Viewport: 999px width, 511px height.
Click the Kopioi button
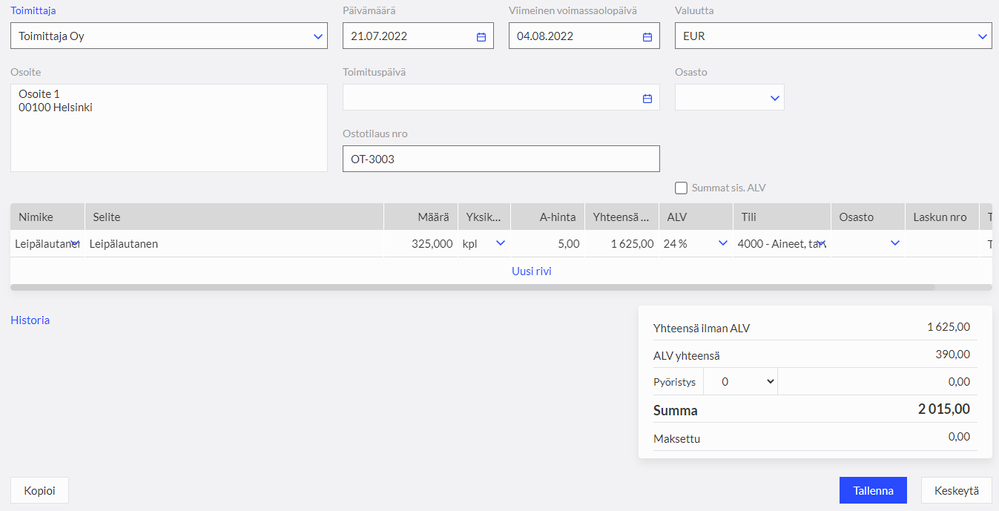pos(40,490)
